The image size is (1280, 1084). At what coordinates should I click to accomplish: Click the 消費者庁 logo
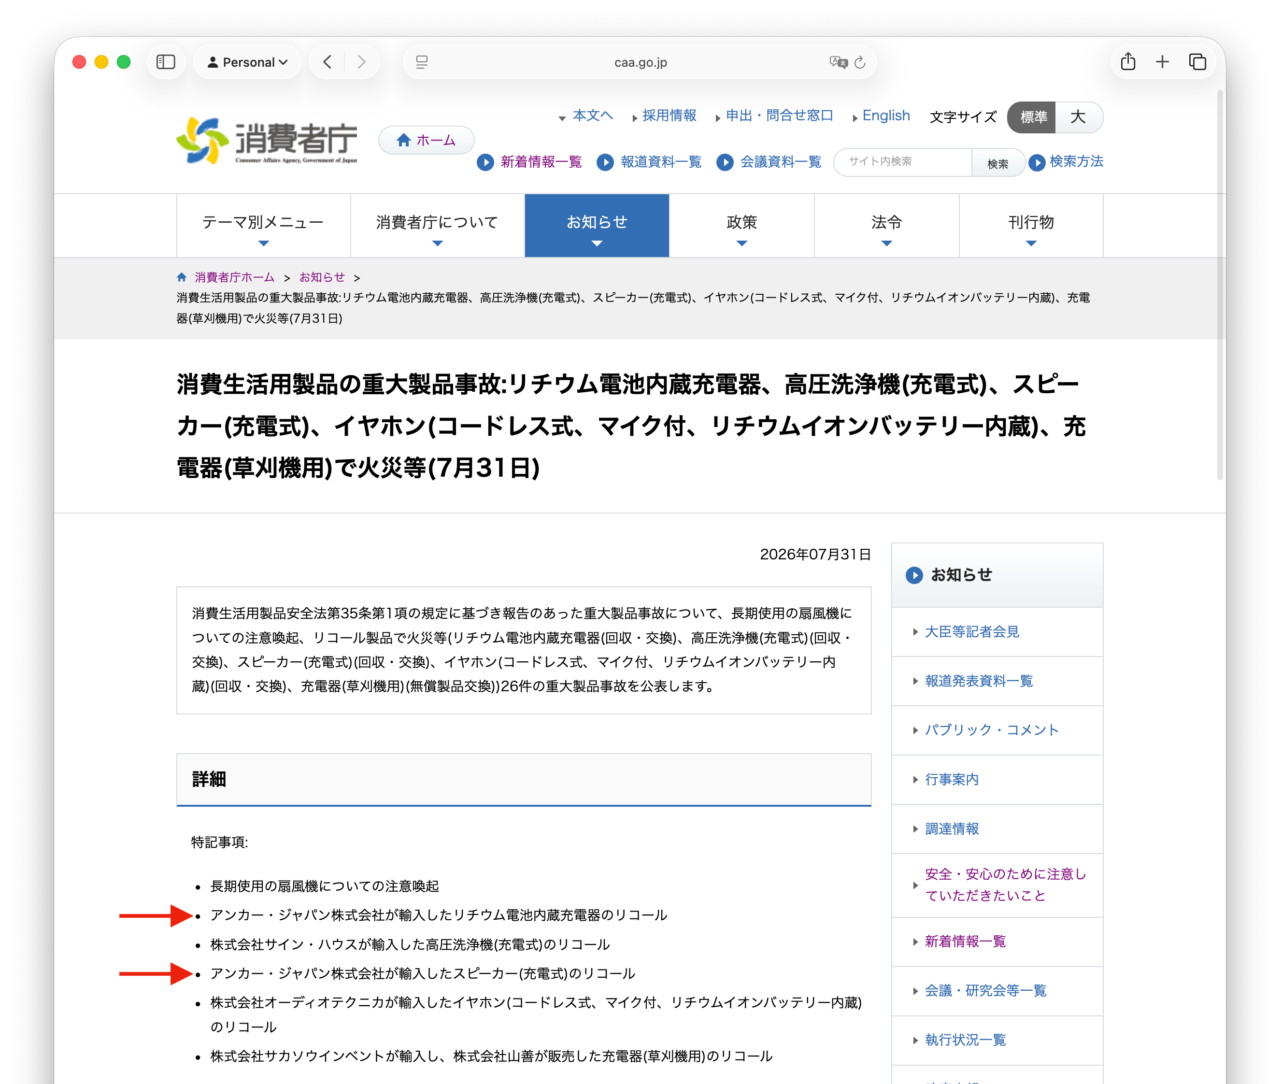pos(266,140)
